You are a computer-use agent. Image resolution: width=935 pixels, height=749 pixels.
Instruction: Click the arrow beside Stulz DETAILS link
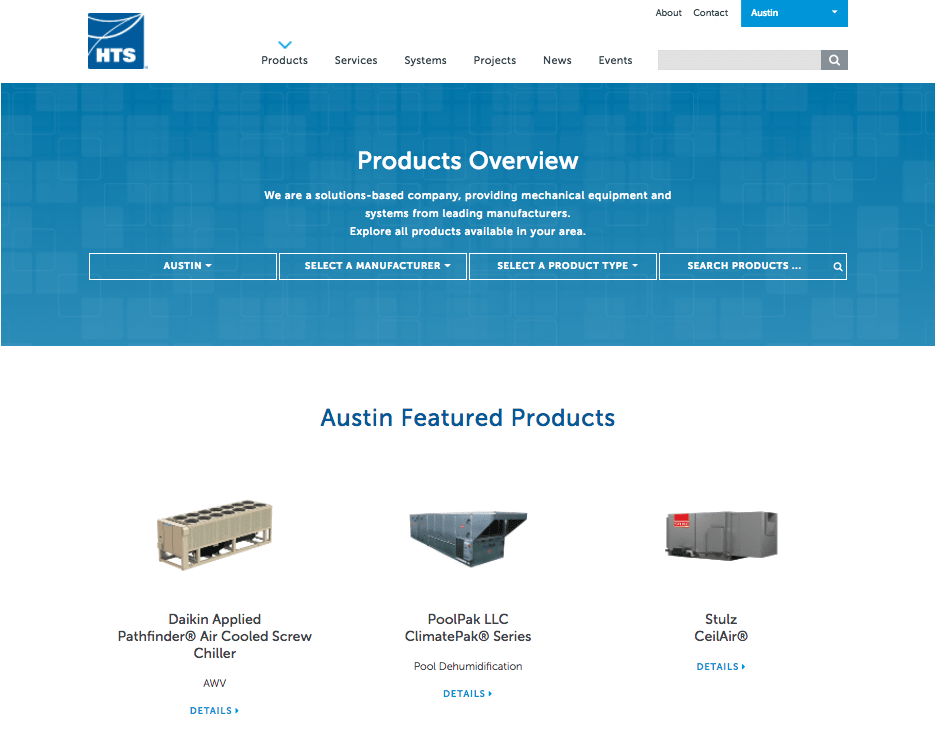click(x=744, y=666)
